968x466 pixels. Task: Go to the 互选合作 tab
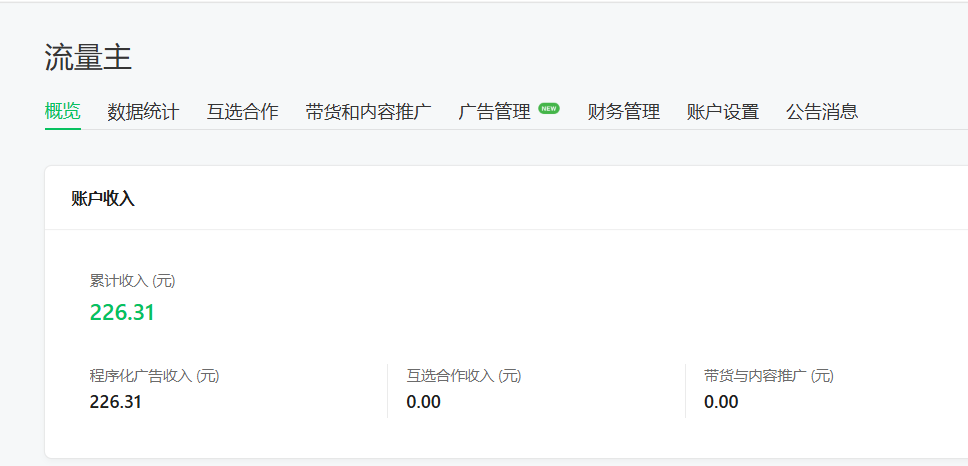tap(242, 112)
